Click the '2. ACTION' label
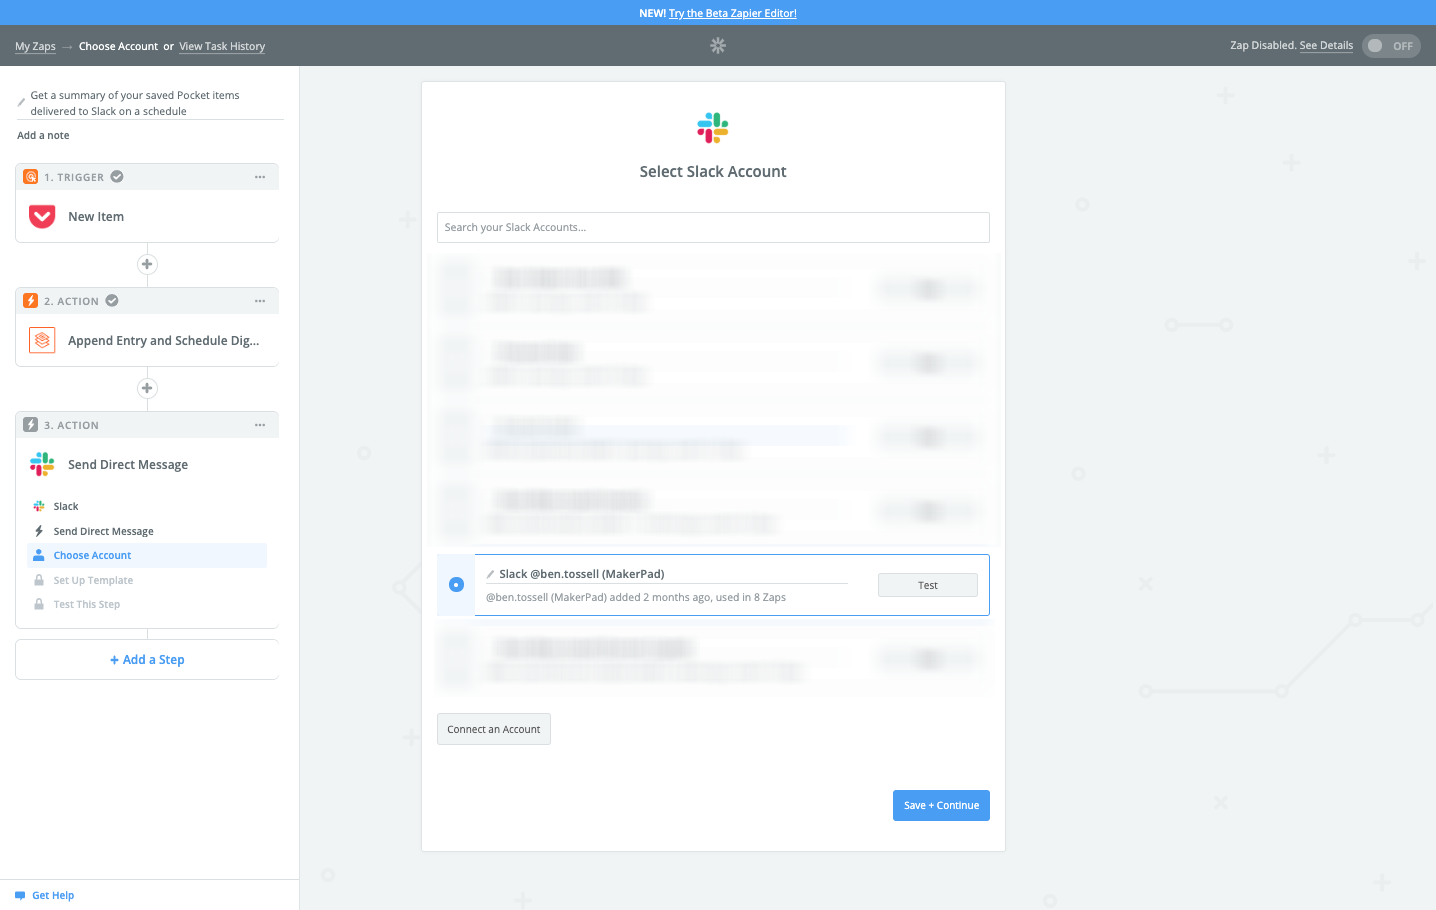1436x910 pixels. point(71,301)
